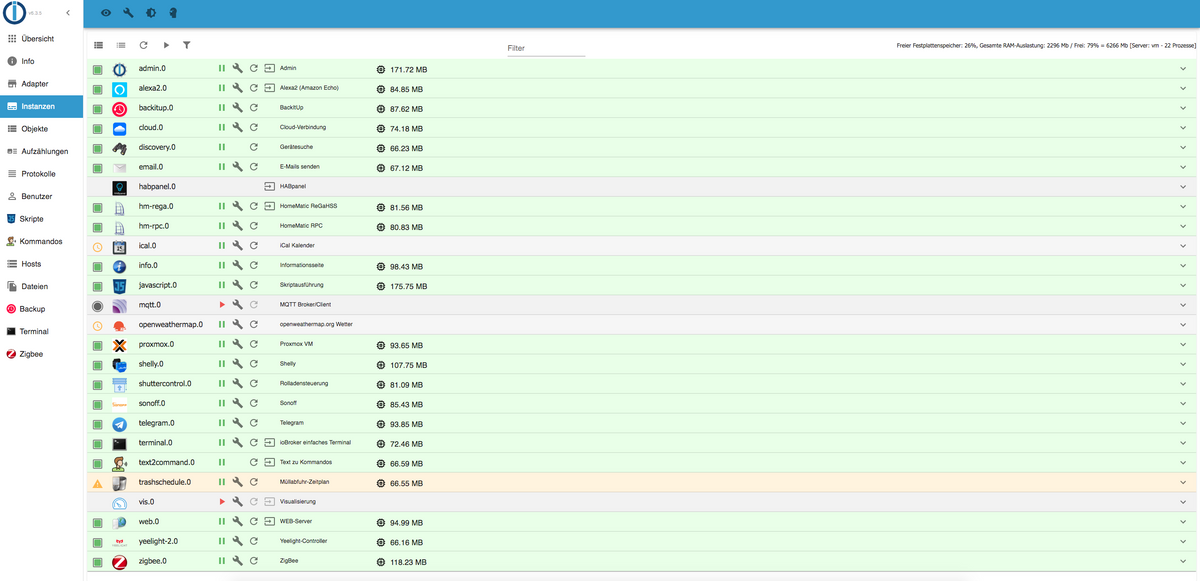Viewport: 1200px width, 581px height.
Task: Open Terminal in the sidebar
Action: 42,331
